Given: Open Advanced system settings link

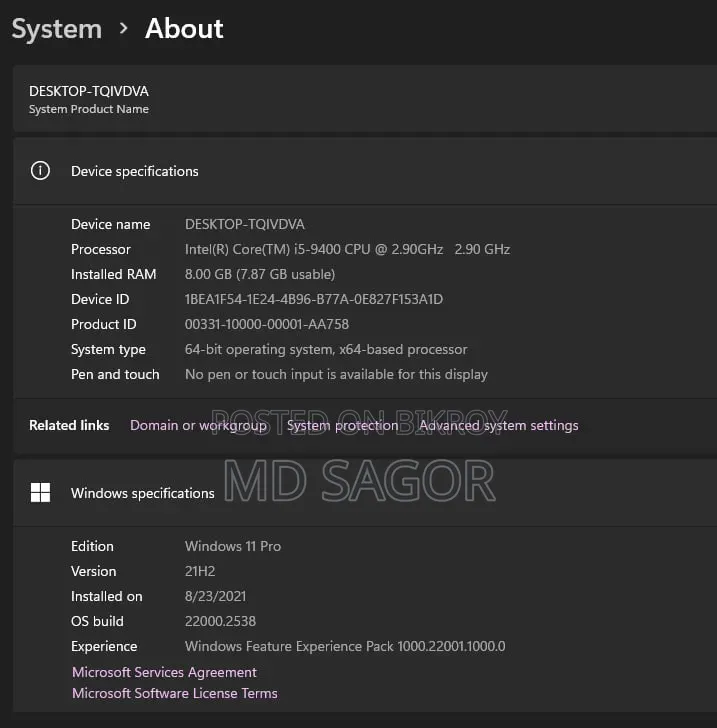Looking at the screenshot, I should coord(499,425).
